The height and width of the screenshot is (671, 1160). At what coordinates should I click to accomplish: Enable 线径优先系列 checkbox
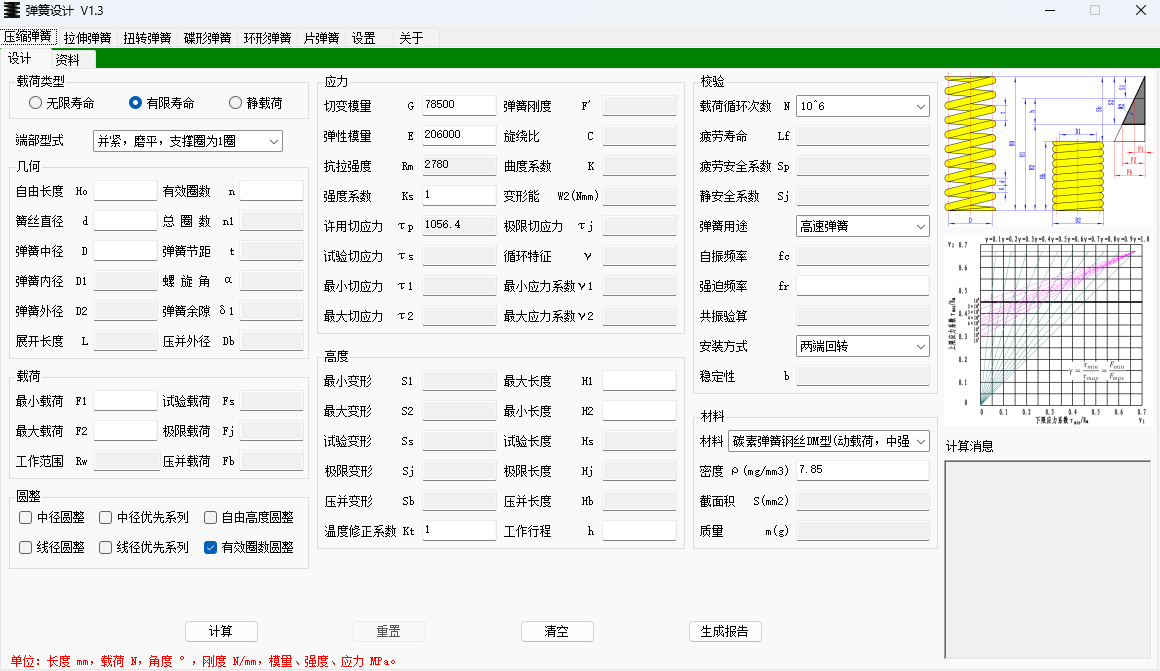[x=144, y=547]
